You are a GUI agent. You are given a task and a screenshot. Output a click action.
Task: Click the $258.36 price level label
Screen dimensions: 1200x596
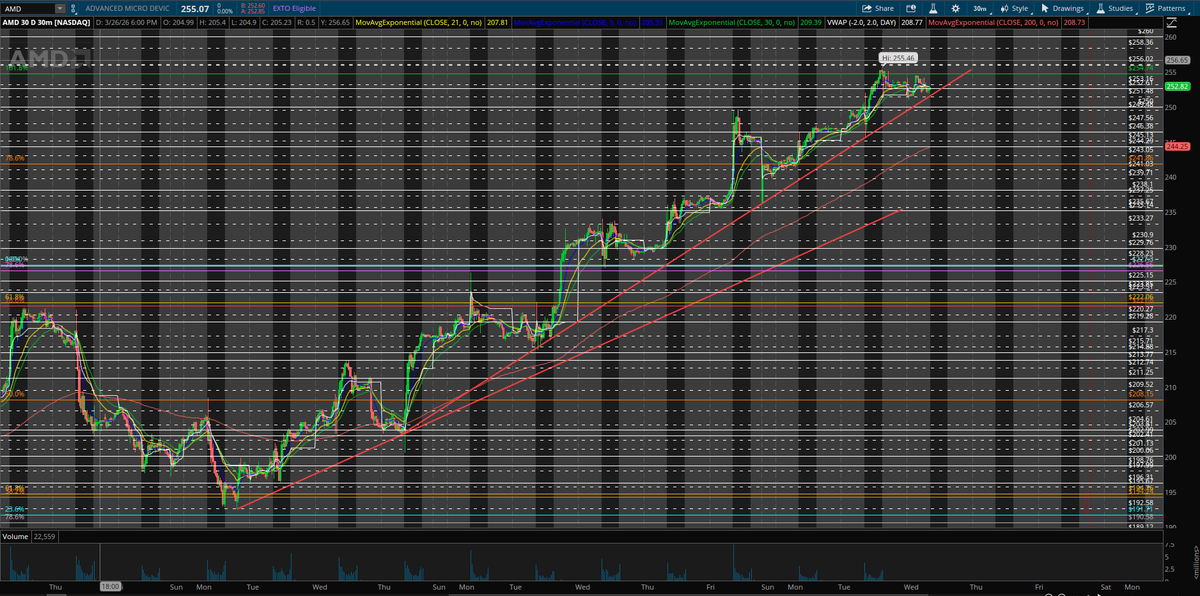pyautogui.click(x=1142, y=42)
